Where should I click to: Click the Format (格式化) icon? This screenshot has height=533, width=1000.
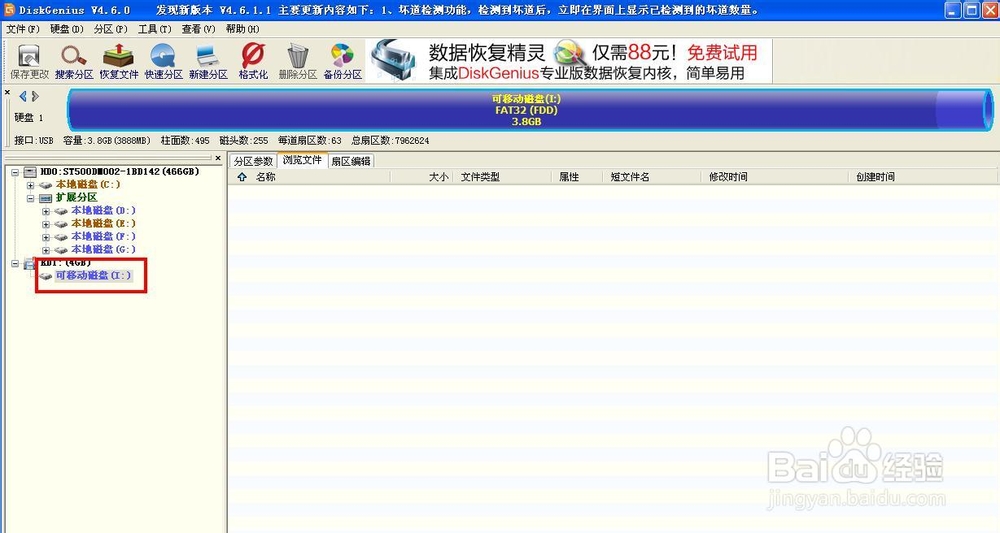(x=253, y=61)
